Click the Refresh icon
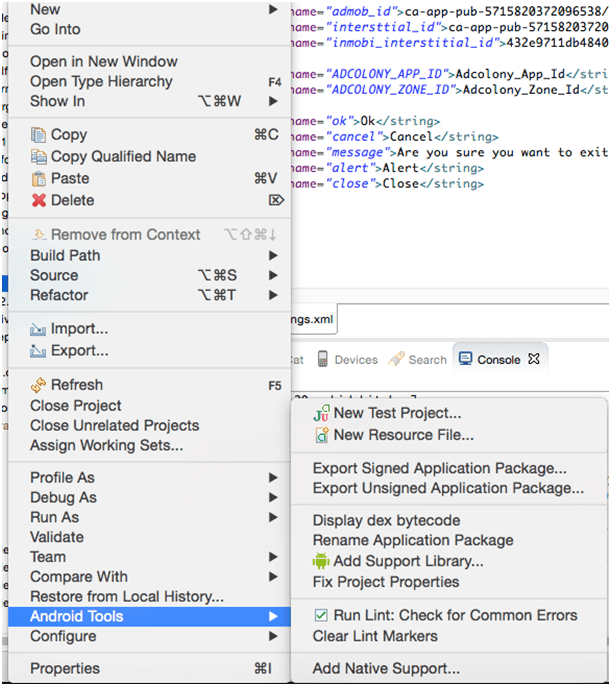Screen dimensions: 611x686 39,385
